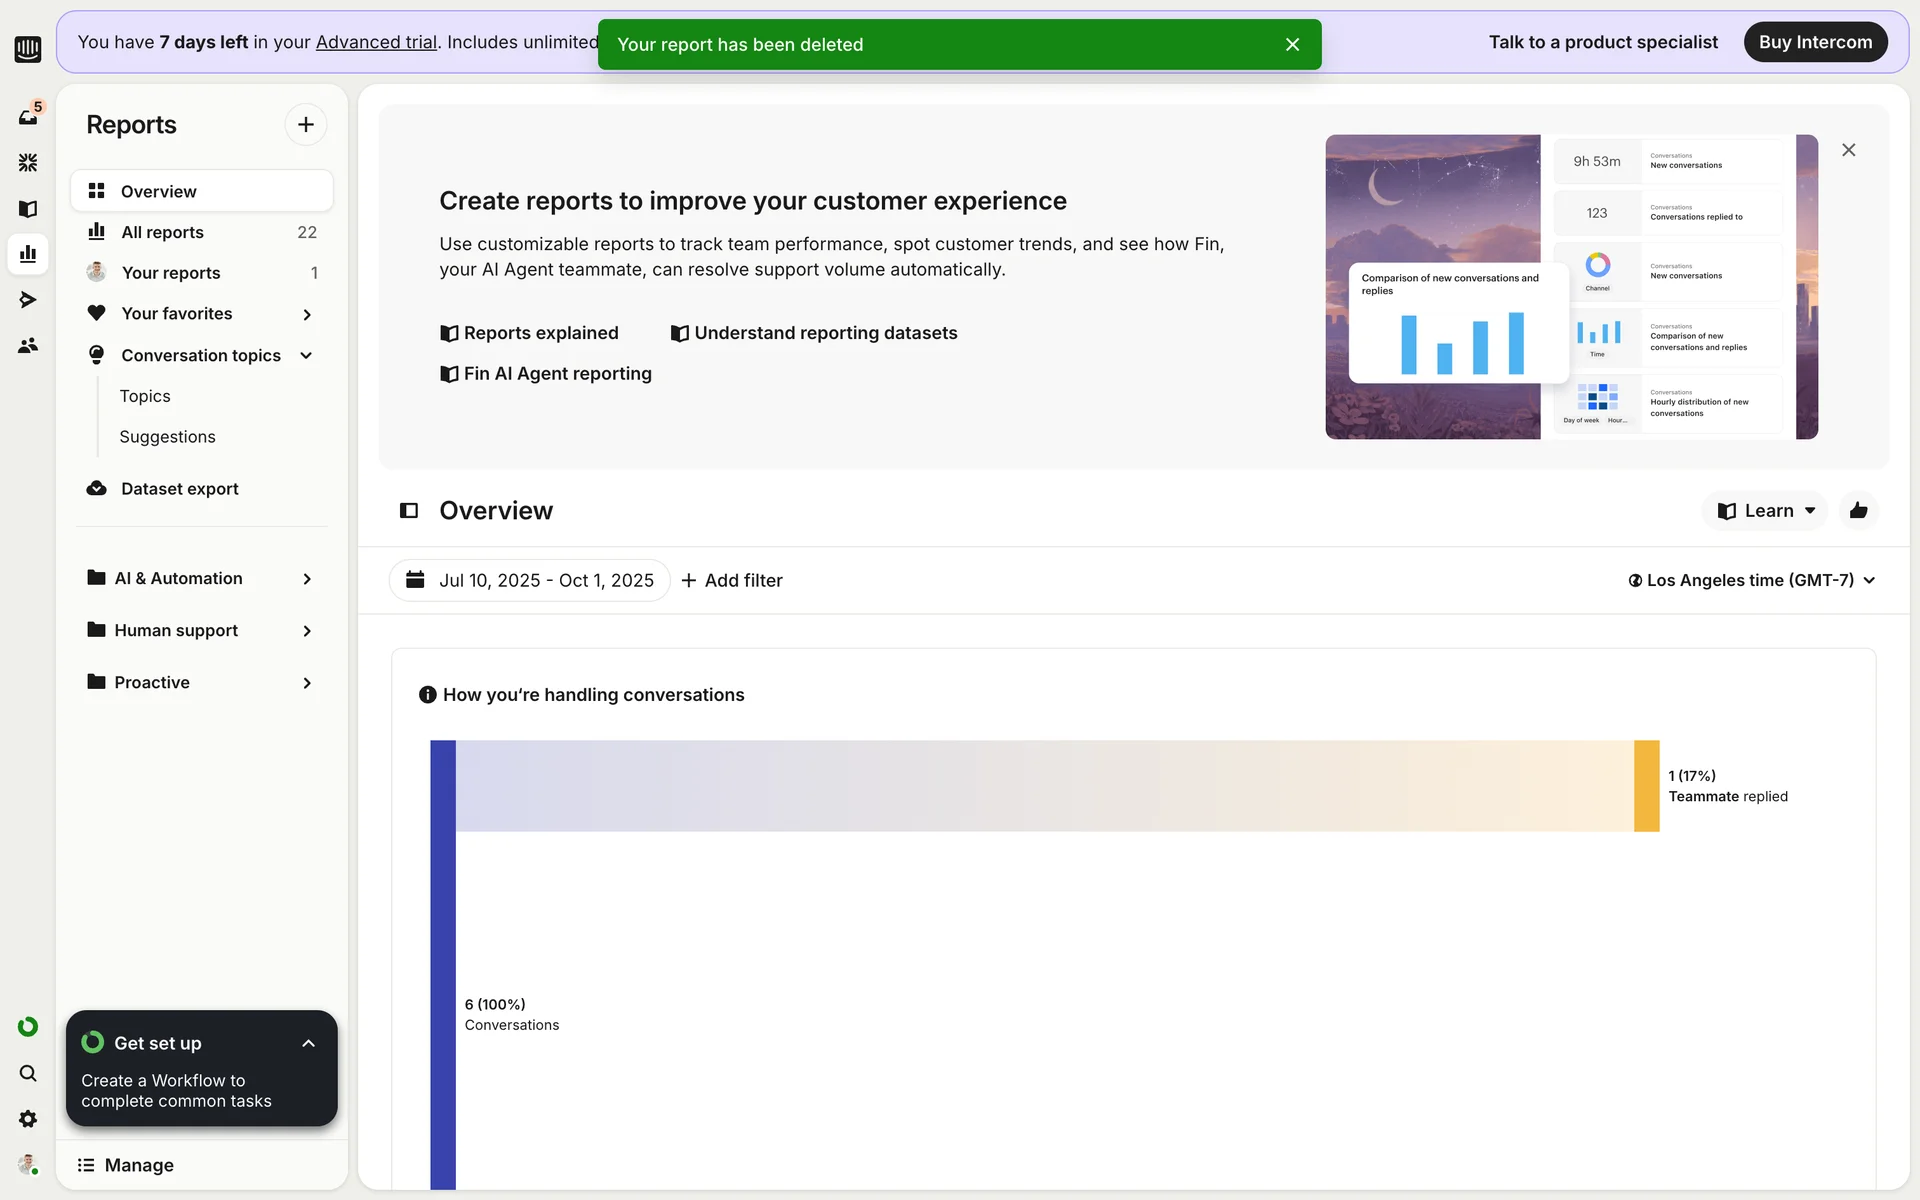1920x1200 pixels.
Task: Click the yellow Teammate replied bar segment
Action: click(1646, 786)
